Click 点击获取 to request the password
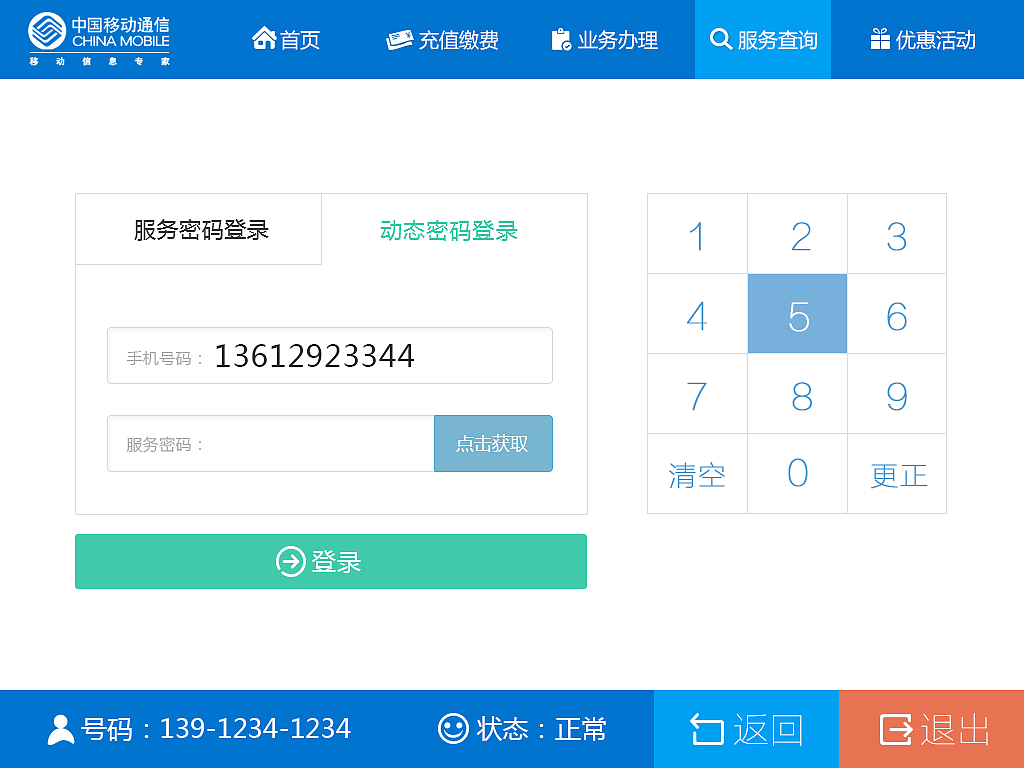Image resolution: width=1024 pixels, height=768 pixels. click(493, 443)
